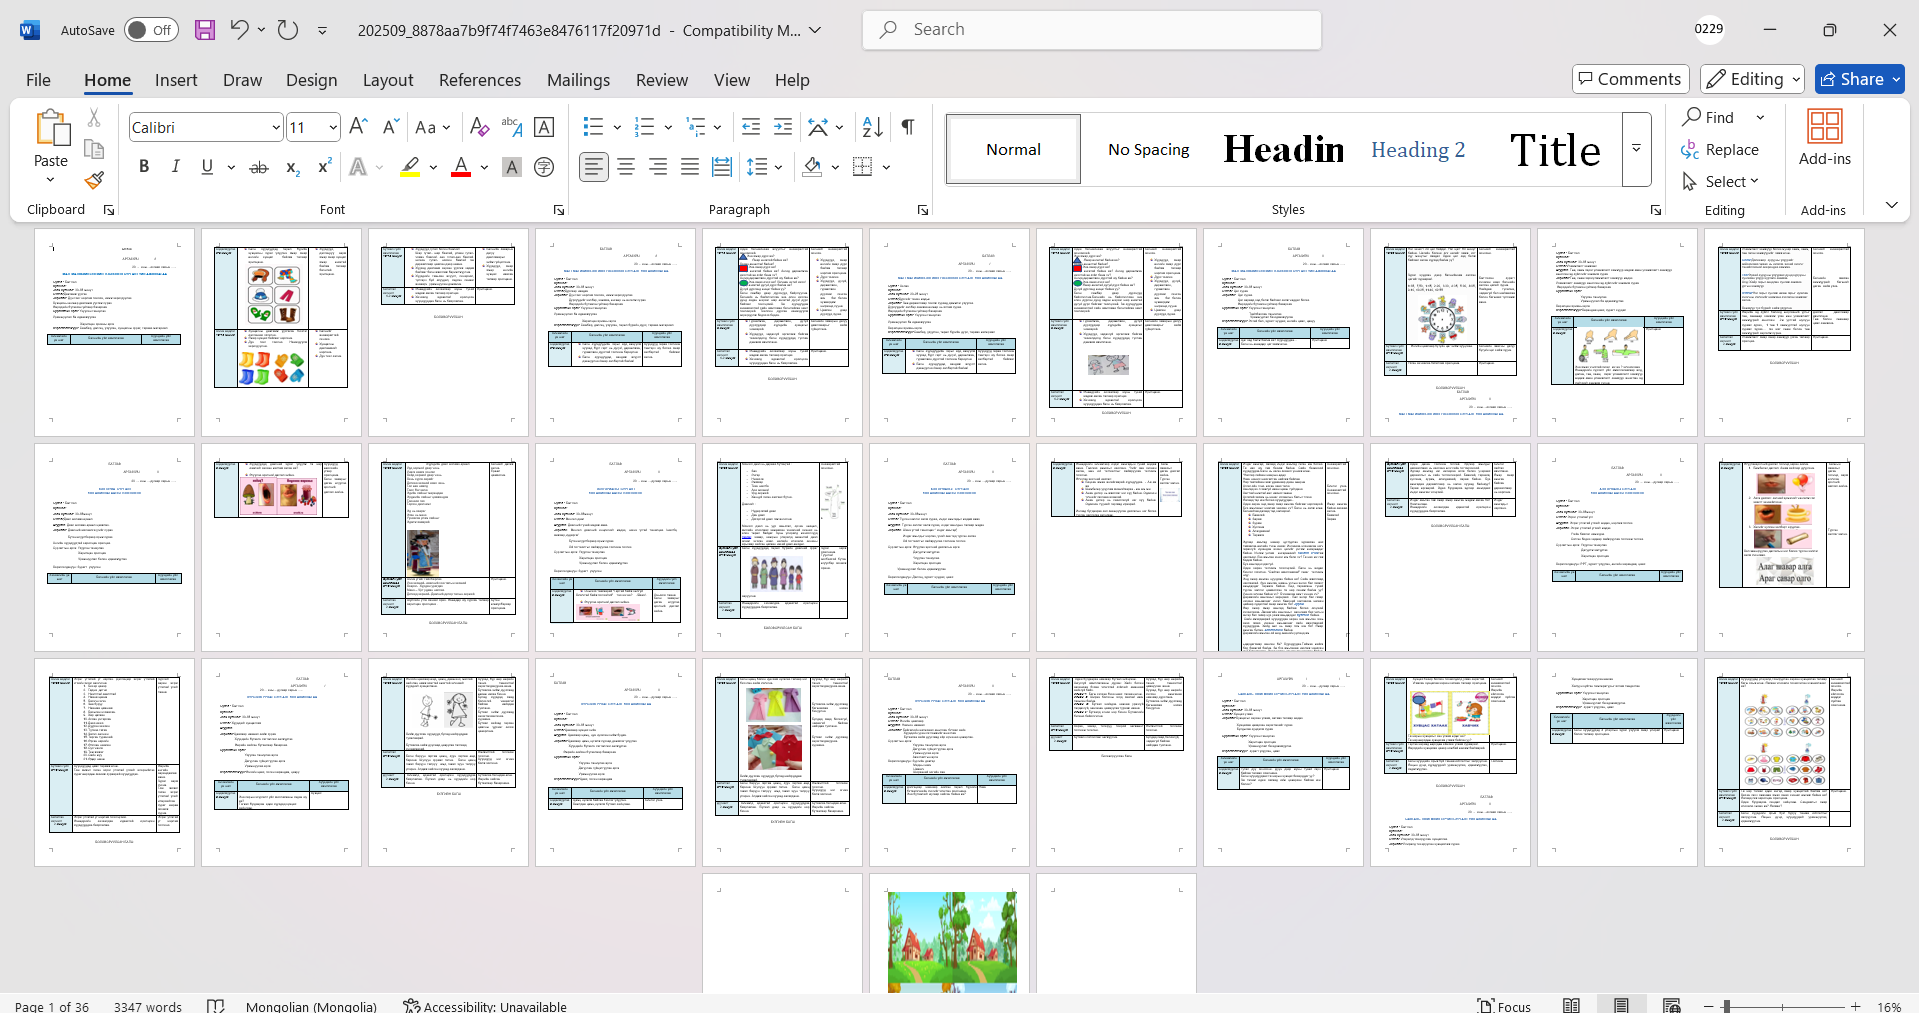Show paragraph marks pilcrow icon
This screenshot has height=1013, width=1919.
pyautogui.click(x=908, y=127)
